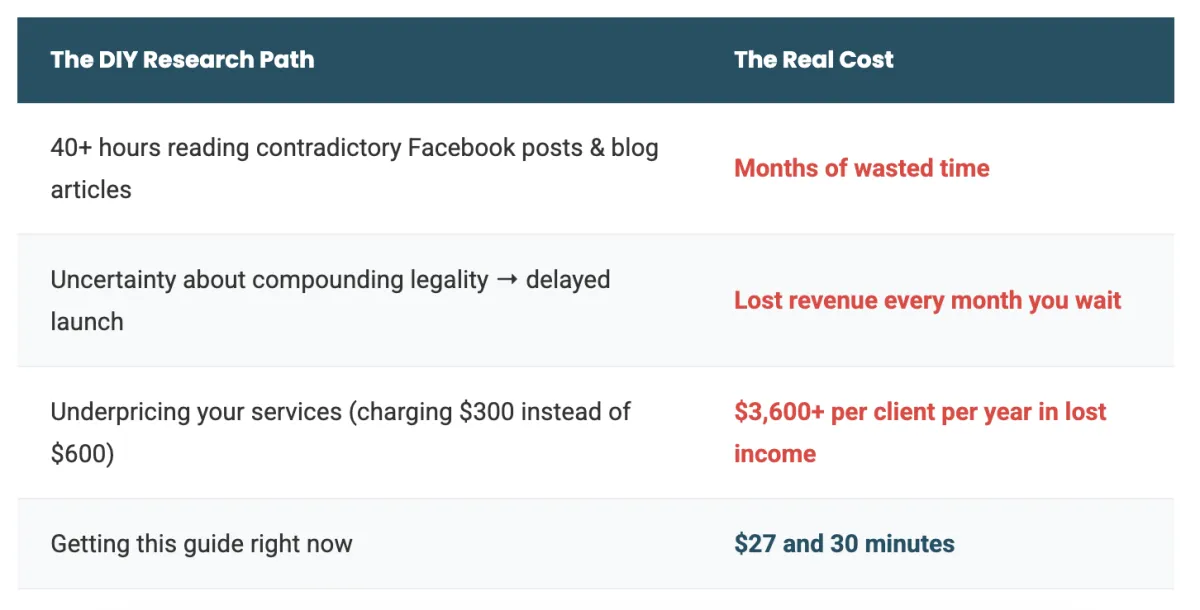1200x610 pixels.
Task: Click the word "launch" in the second row
Action: pos(87,322)
